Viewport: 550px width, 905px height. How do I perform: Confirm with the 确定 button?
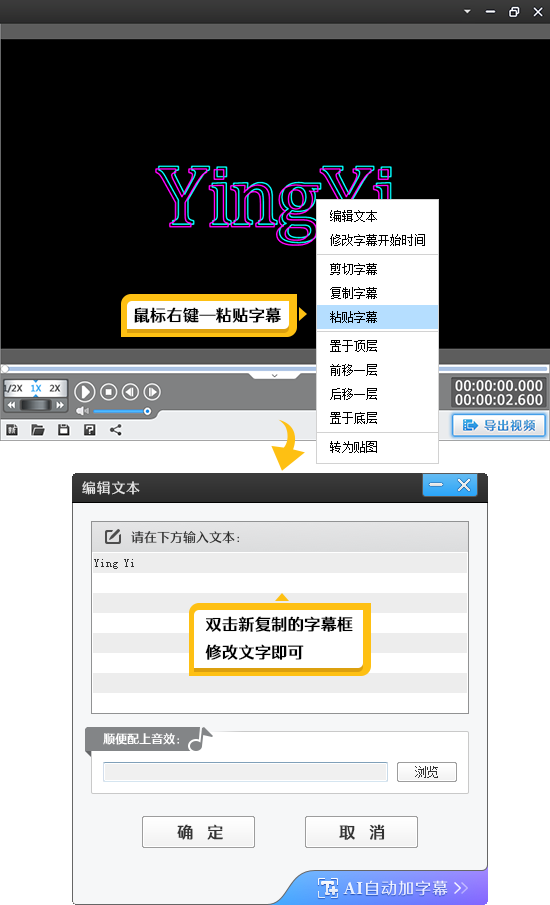coord(199,832)
